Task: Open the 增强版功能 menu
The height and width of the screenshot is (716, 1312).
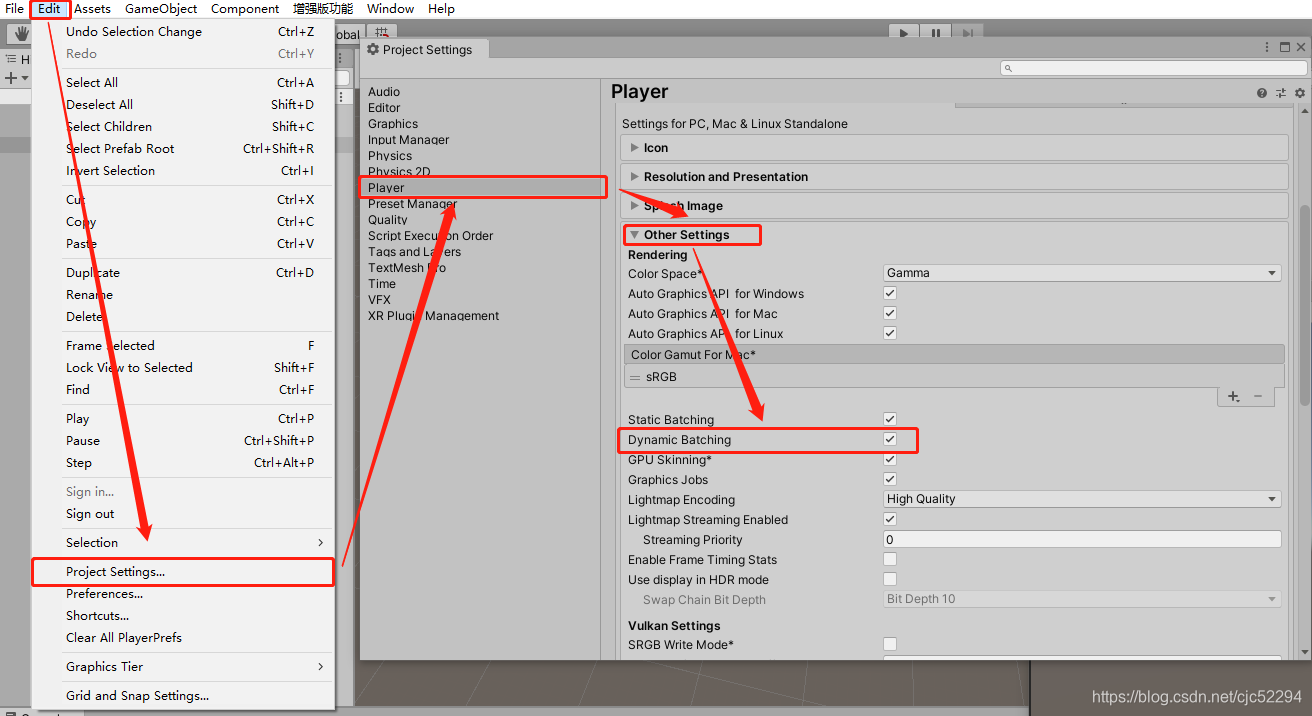Action: [323, 9]
